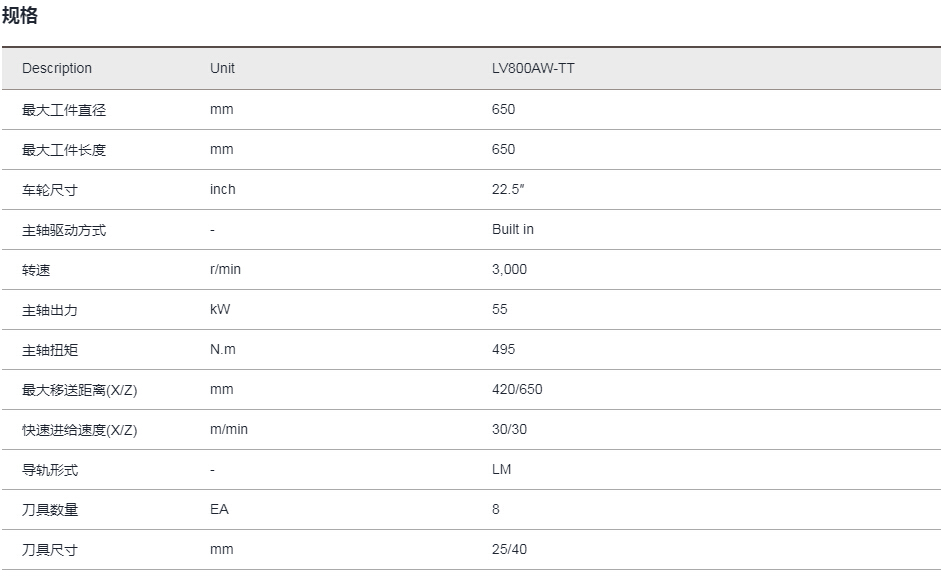Select the LM guideway value

point(502,470)
